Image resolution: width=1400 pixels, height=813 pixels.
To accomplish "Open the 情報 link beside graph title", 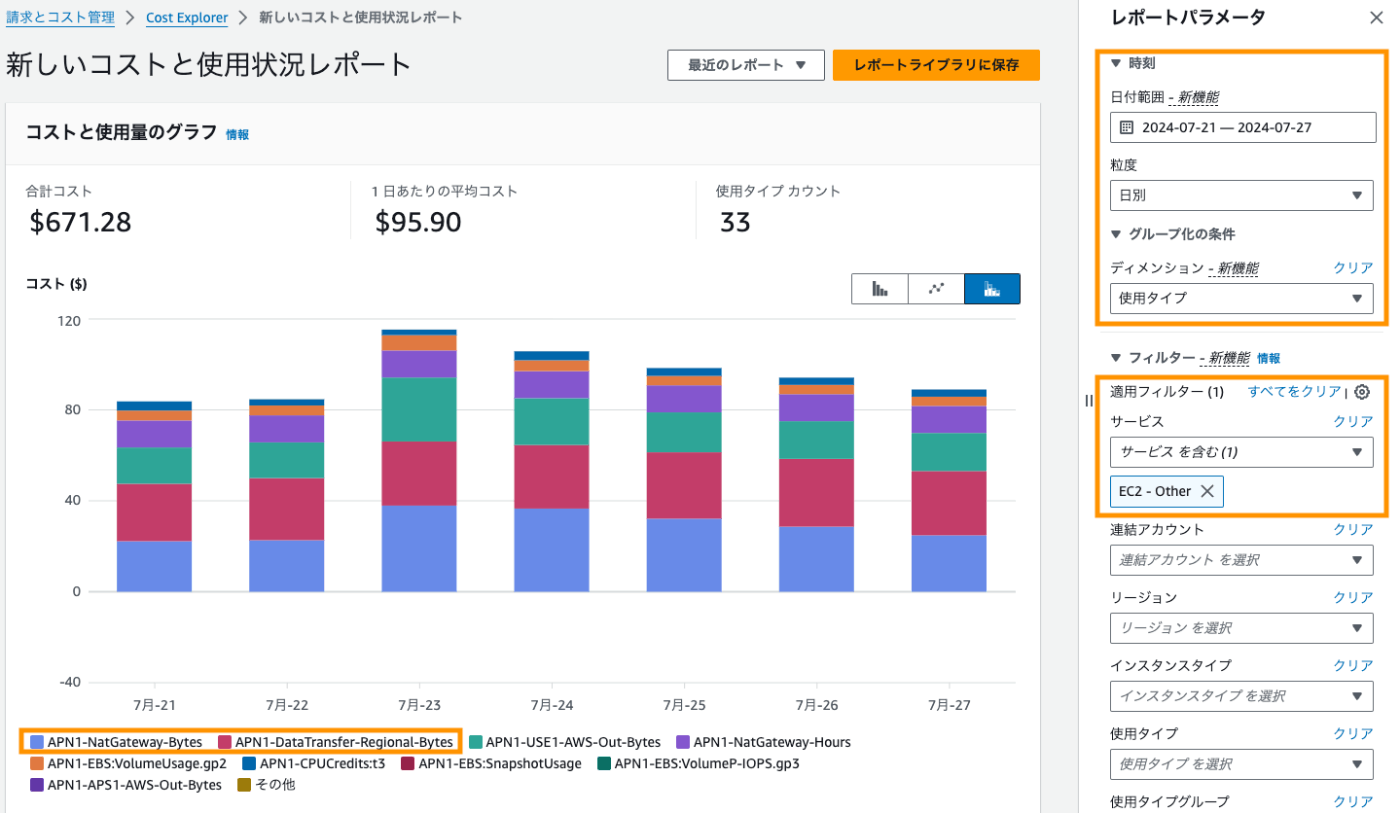I will coord(237,134).
